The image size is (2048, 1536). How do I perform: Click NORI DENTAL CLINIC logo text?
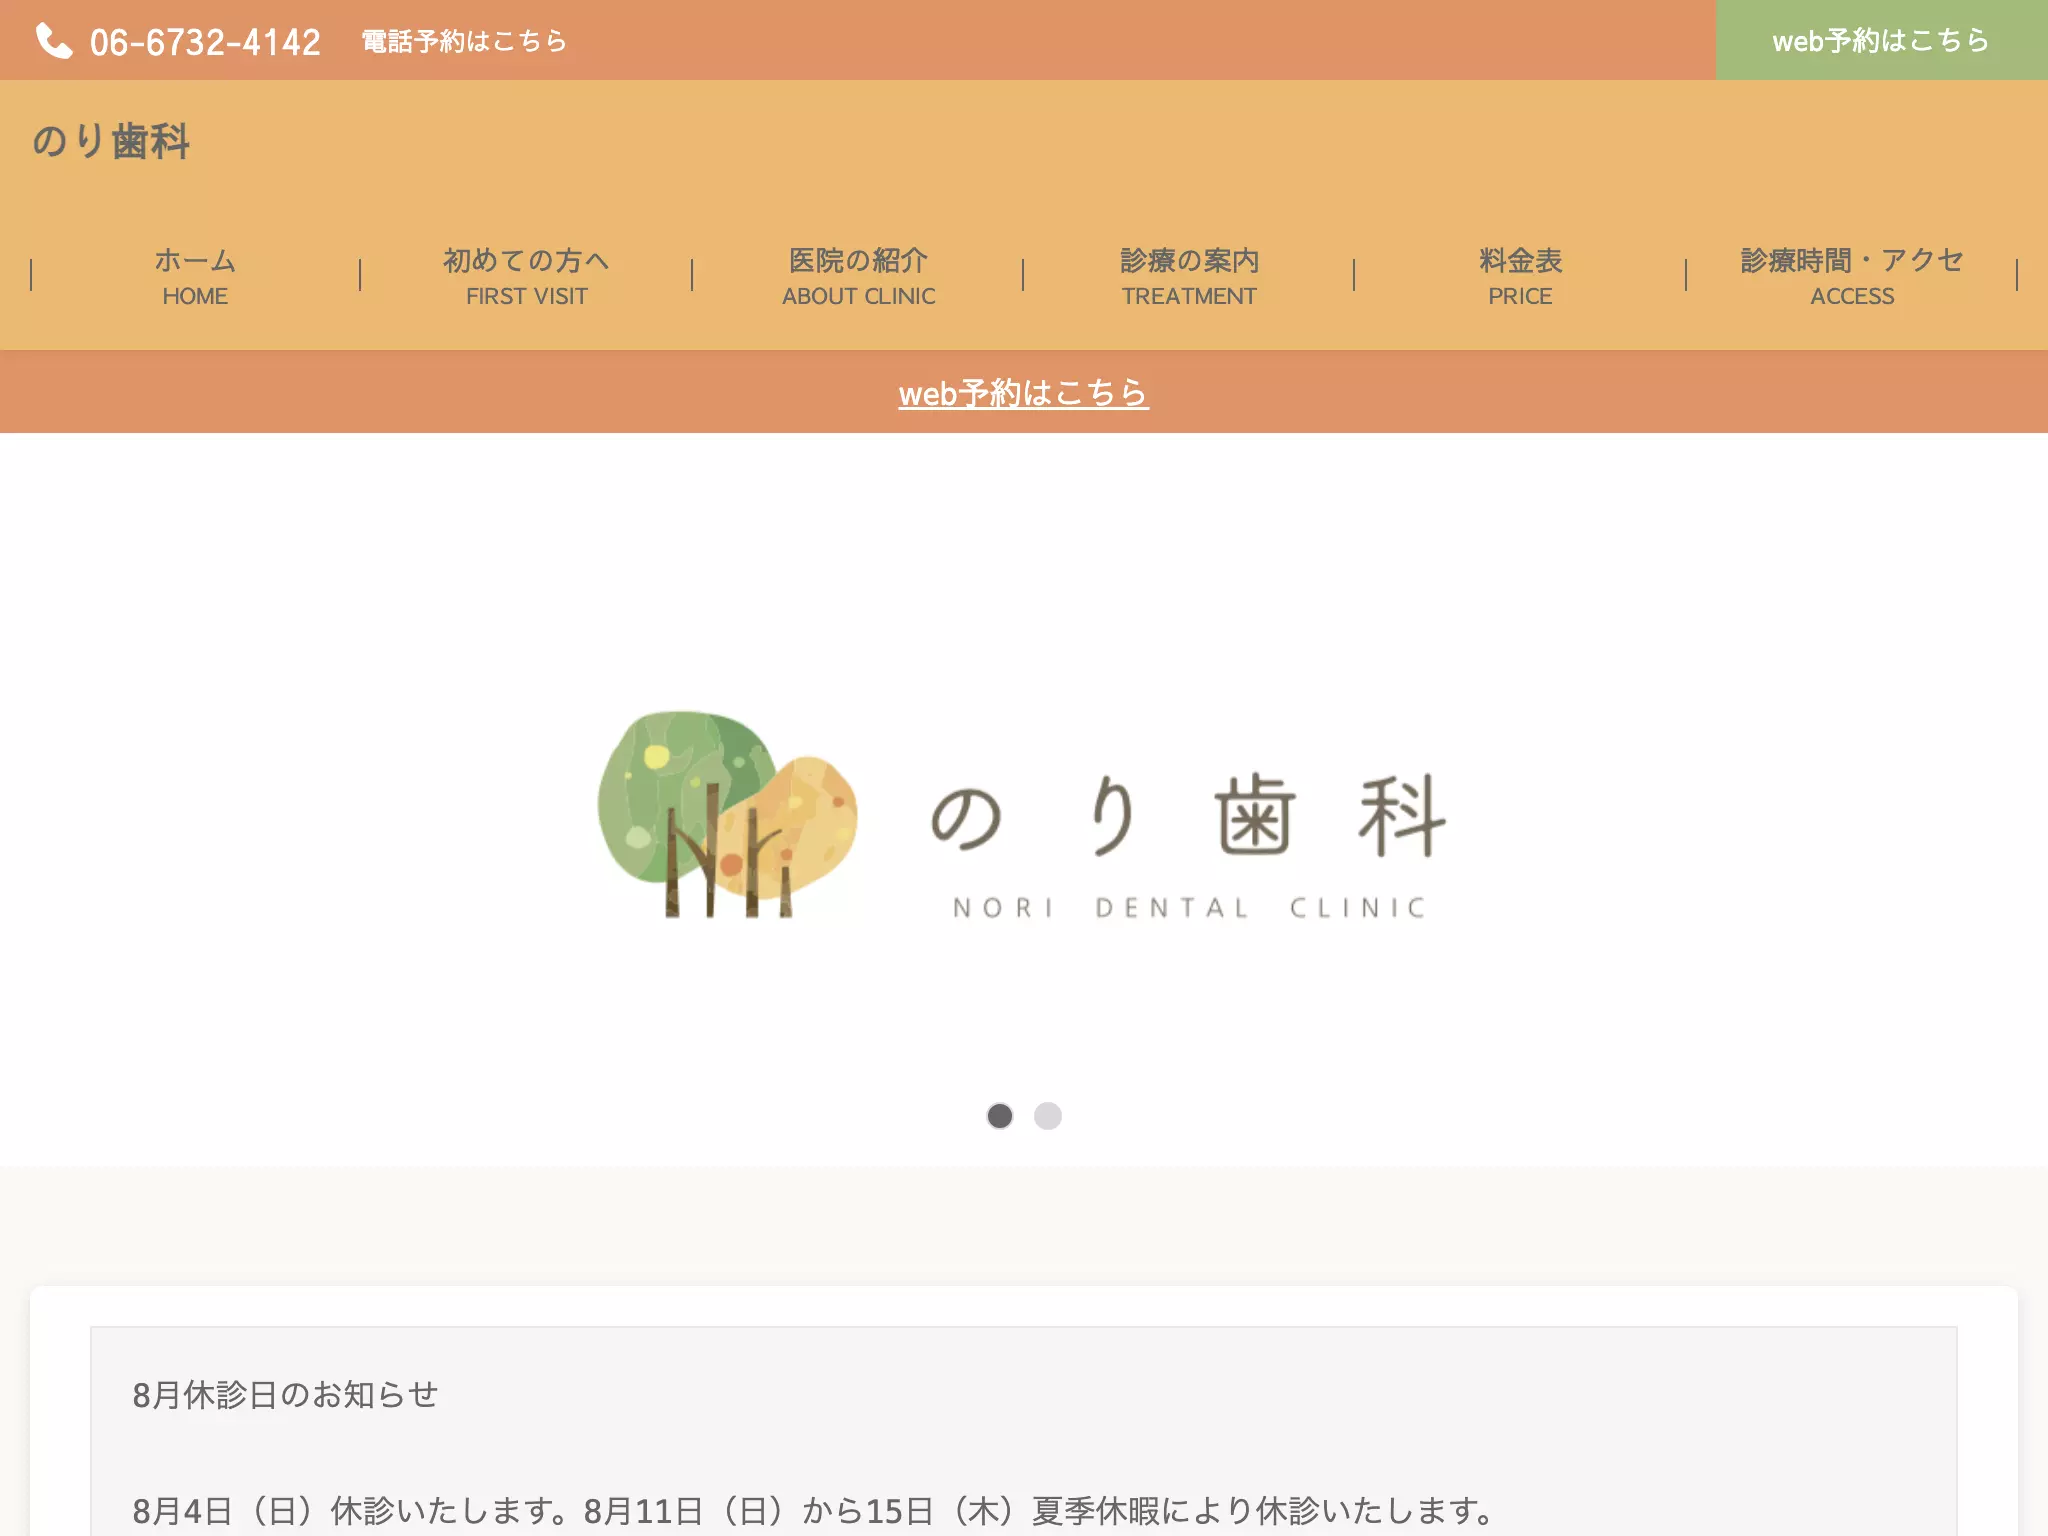click(1189, 907)
